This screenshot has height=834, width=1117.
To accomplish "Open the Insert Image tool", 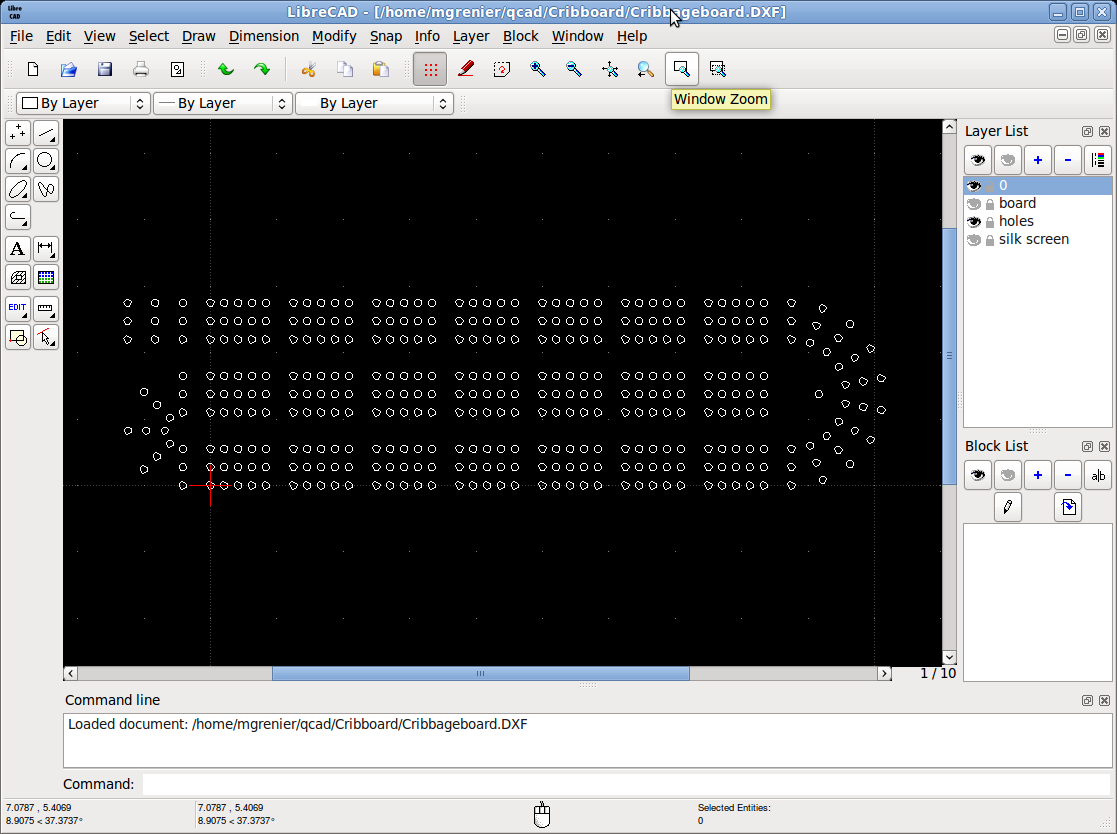I will coord(46,277).
